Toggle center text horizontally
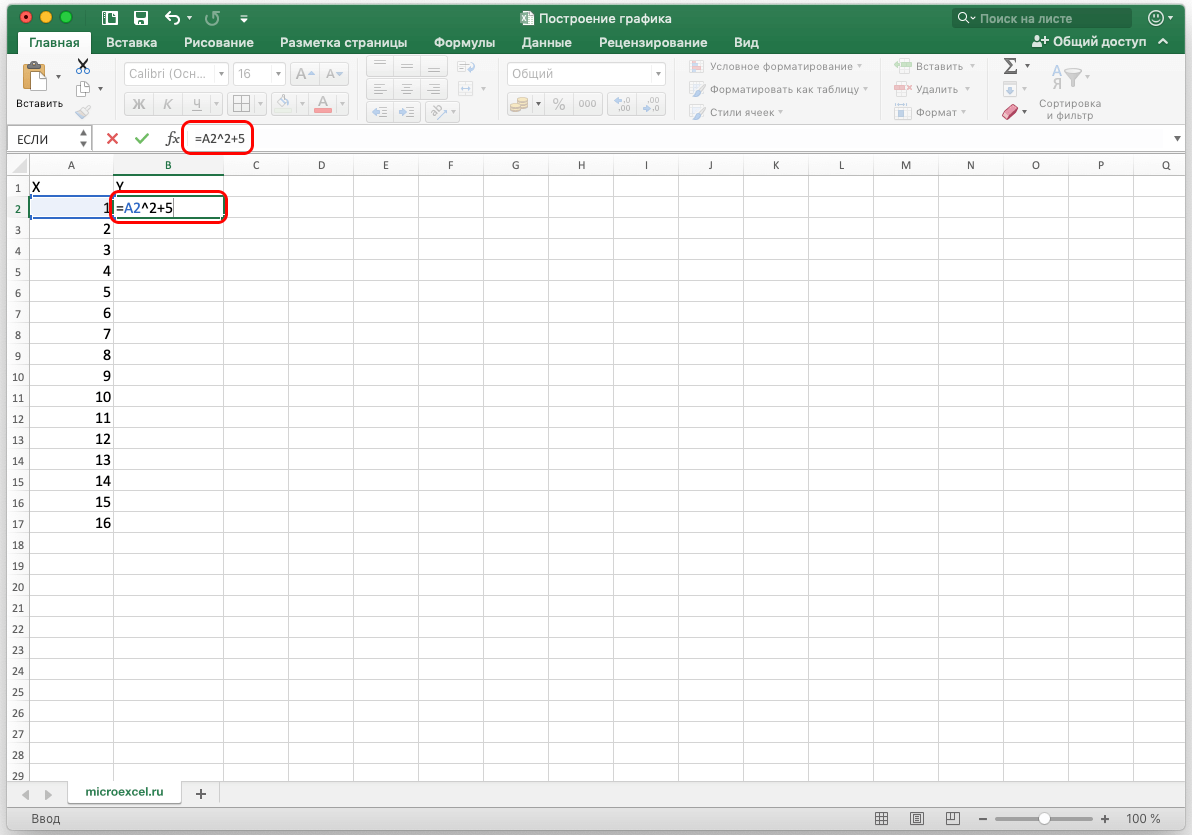Screen dimensions: 1192x835 pos(407,89)
